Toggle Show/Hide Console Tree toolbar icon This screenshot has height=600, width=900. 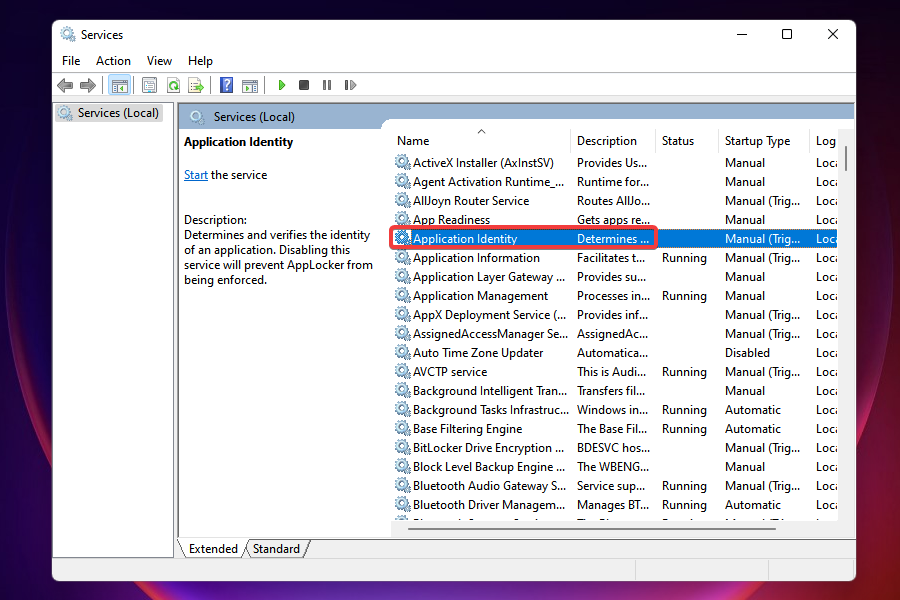(x=119, y=86)
